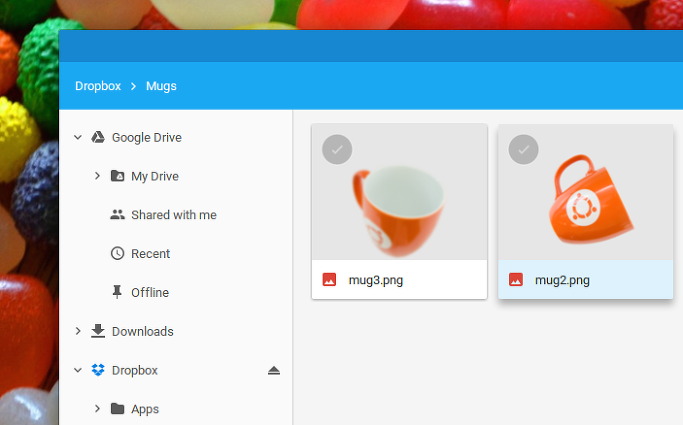Go to Dropbox in the breadcrumb
The width and height of the screenshot is (683, 425).
98,86
